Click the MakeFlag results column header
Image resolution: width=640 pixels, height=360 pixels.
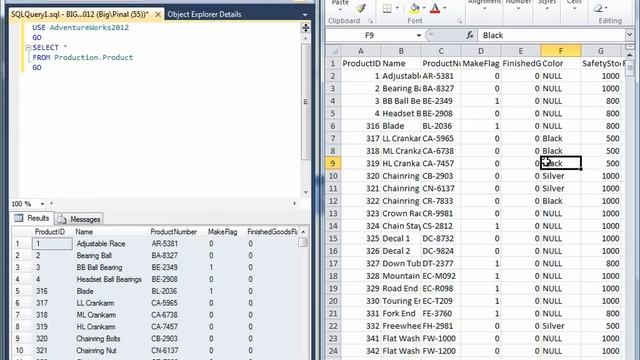click(222, 232)
